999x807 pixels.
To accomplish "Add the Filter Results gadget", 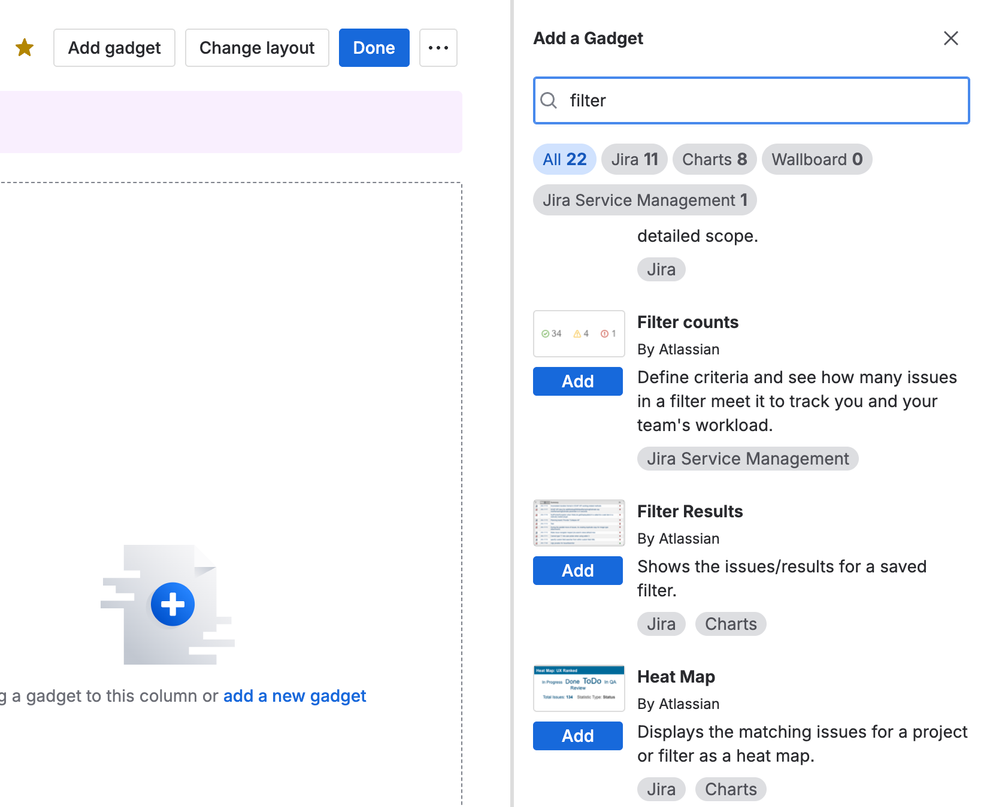I will pyautogui.click(x=578, y=570).
